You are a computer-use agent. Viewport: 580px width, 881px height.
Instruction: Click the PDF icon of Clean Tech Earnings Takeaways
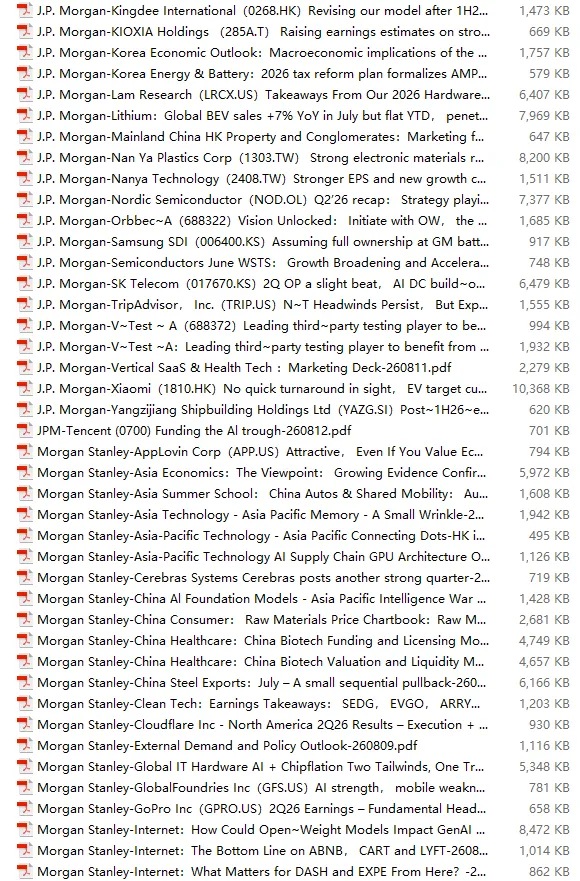point(25,704)
